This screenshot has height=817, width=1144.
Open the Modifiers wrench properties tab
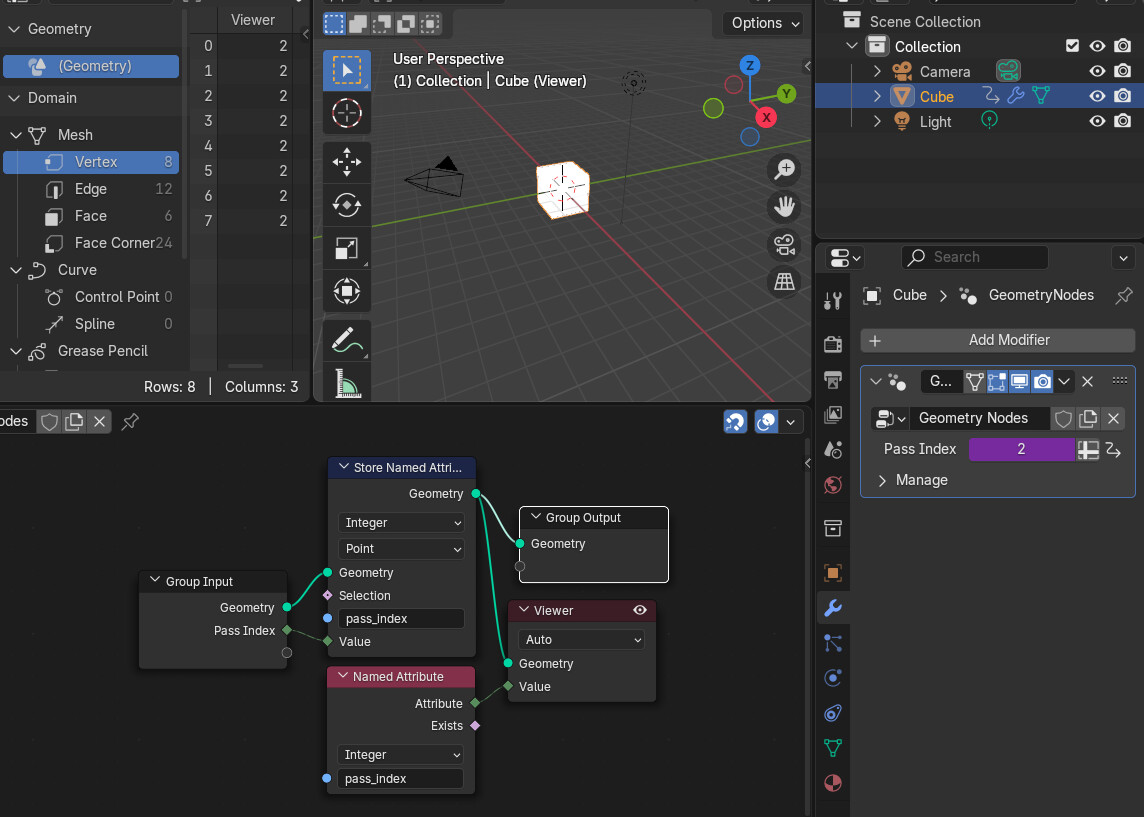tap(832, 608)
